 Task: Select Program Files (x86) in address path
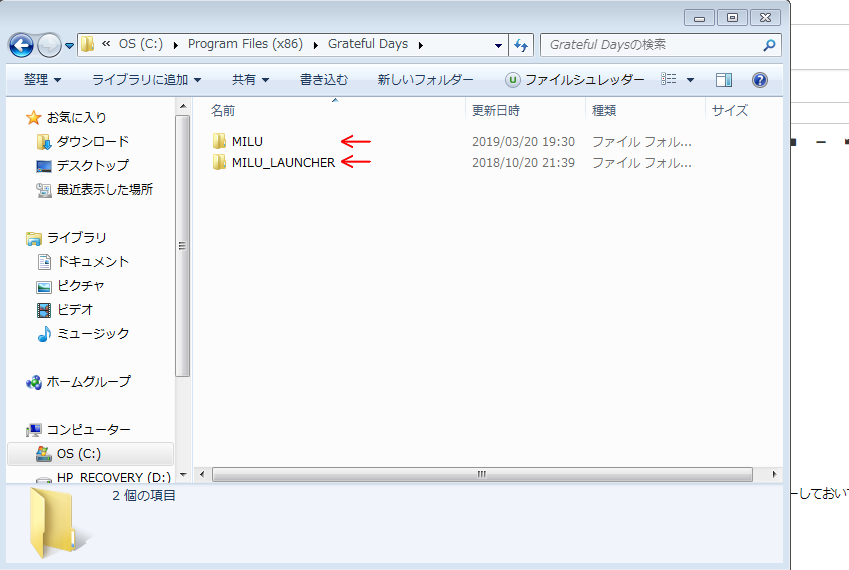pos(245,44)
